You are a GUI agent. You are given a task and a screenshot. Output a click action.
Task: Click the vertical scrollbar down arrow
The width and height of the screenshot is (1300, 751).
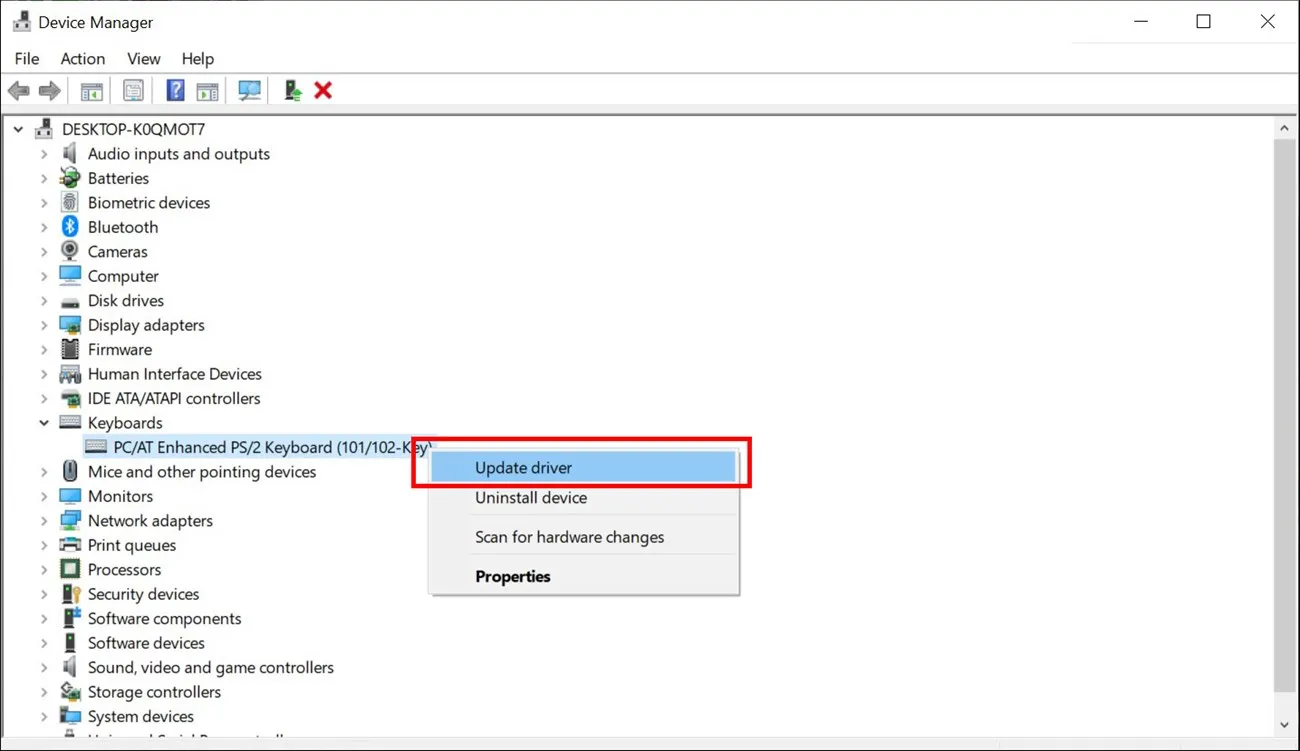pyautogui.click(x=1285, y=725)
